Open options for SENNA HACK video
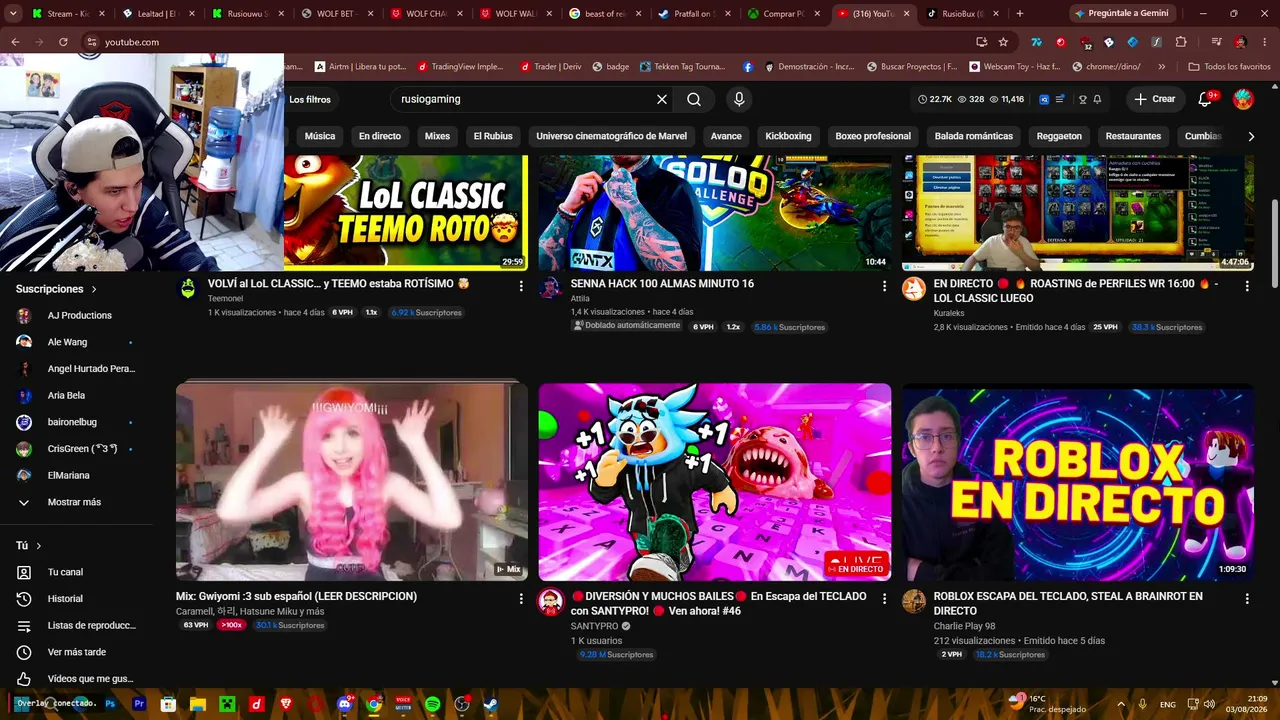The width and height of the screenshot is (1280, 720). [x=884, y=286]
